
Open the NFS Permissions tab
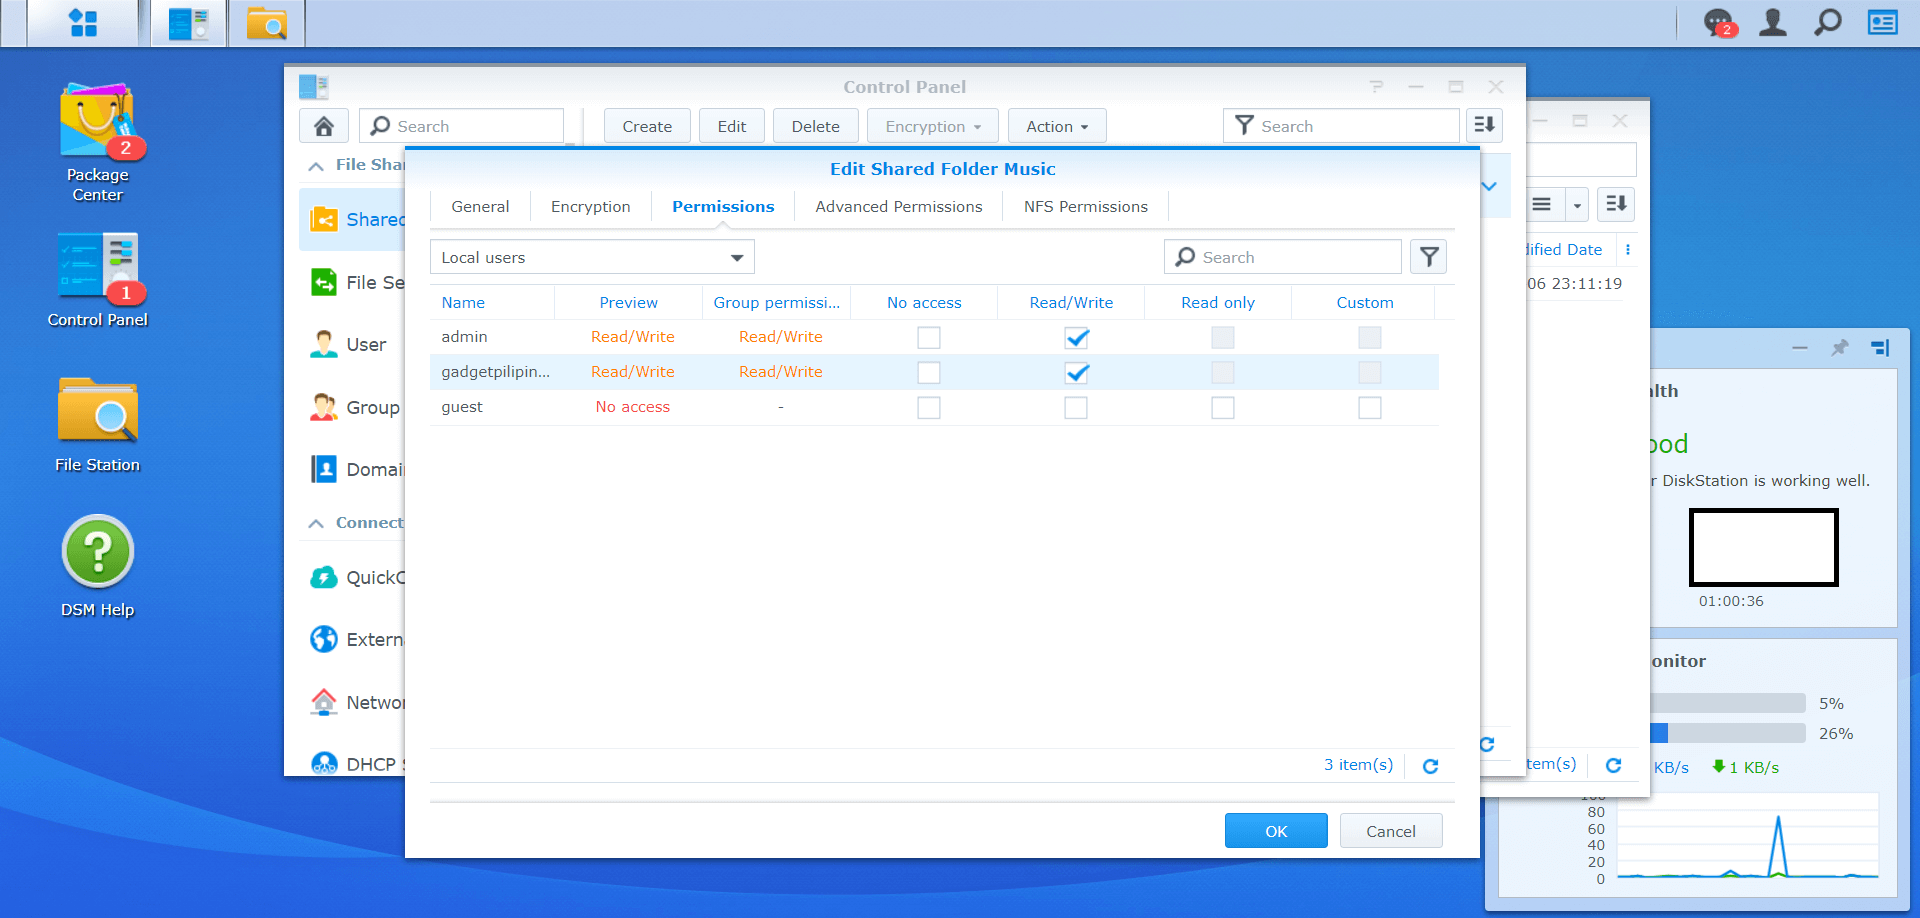tap(1085, 207)
